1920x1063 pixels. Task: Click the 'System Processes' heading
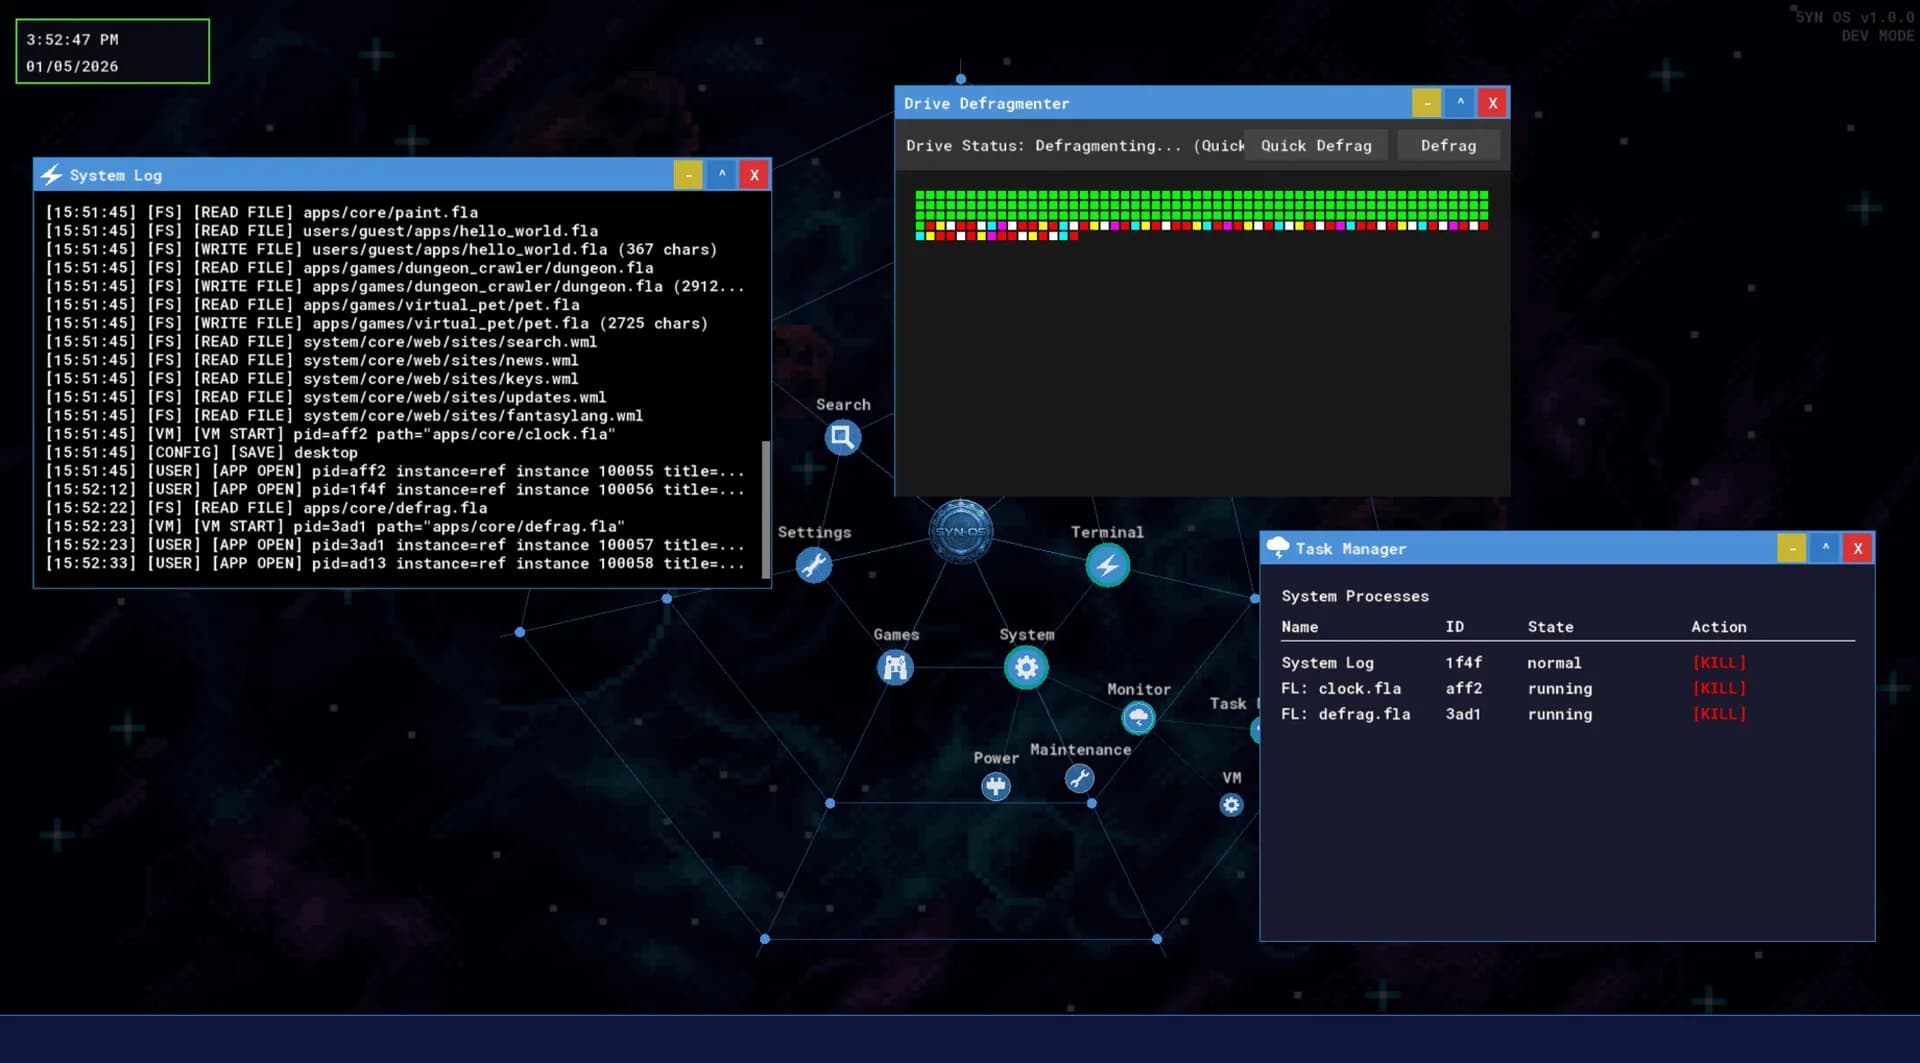(x=1355, y=596)
